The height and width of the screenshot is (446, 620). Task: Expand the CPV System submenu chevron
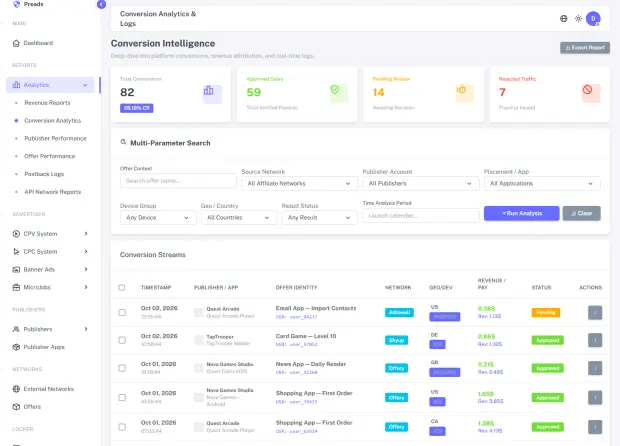[x=86, y=234]
